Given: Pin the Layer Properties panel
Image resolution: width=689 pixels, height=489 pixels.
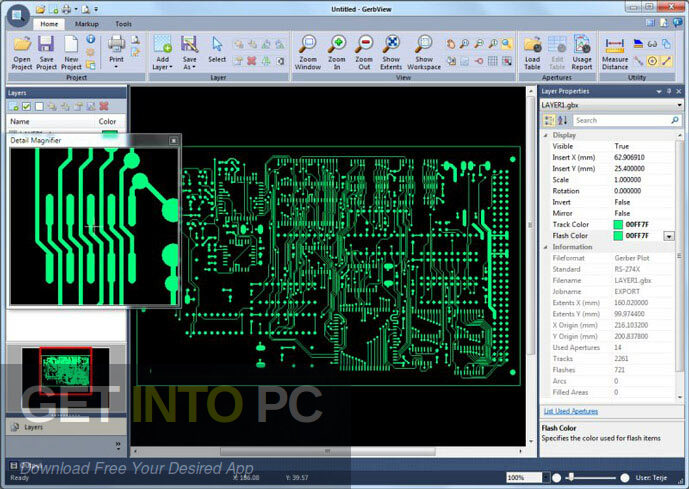Looking at the screenshot, I should coord(669,91).
